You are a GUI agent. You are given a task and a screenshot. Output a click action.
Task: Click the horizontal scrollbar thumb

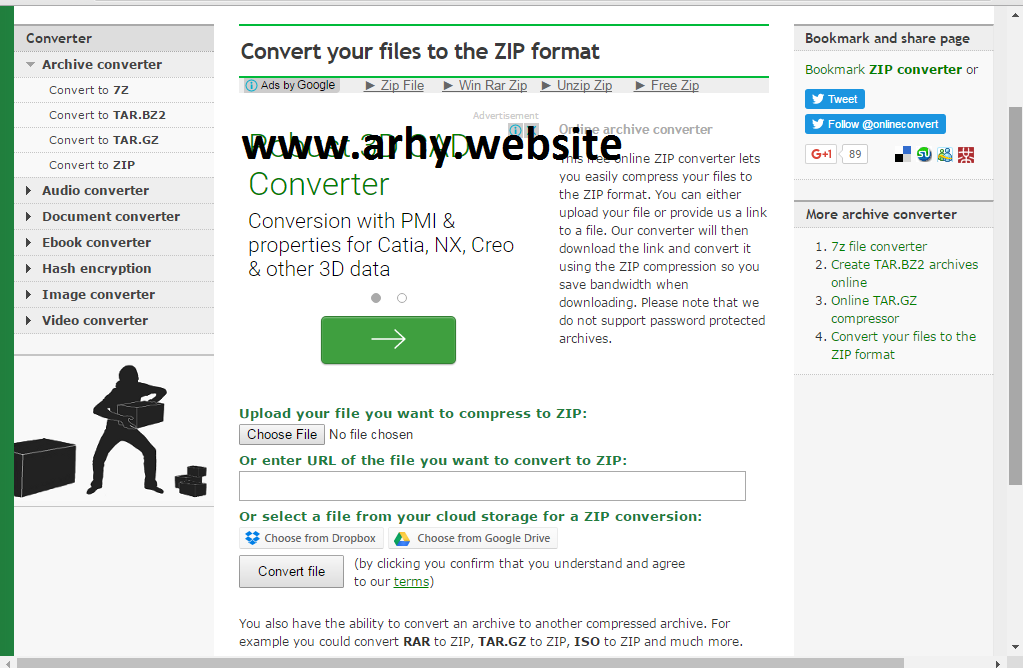460,663
